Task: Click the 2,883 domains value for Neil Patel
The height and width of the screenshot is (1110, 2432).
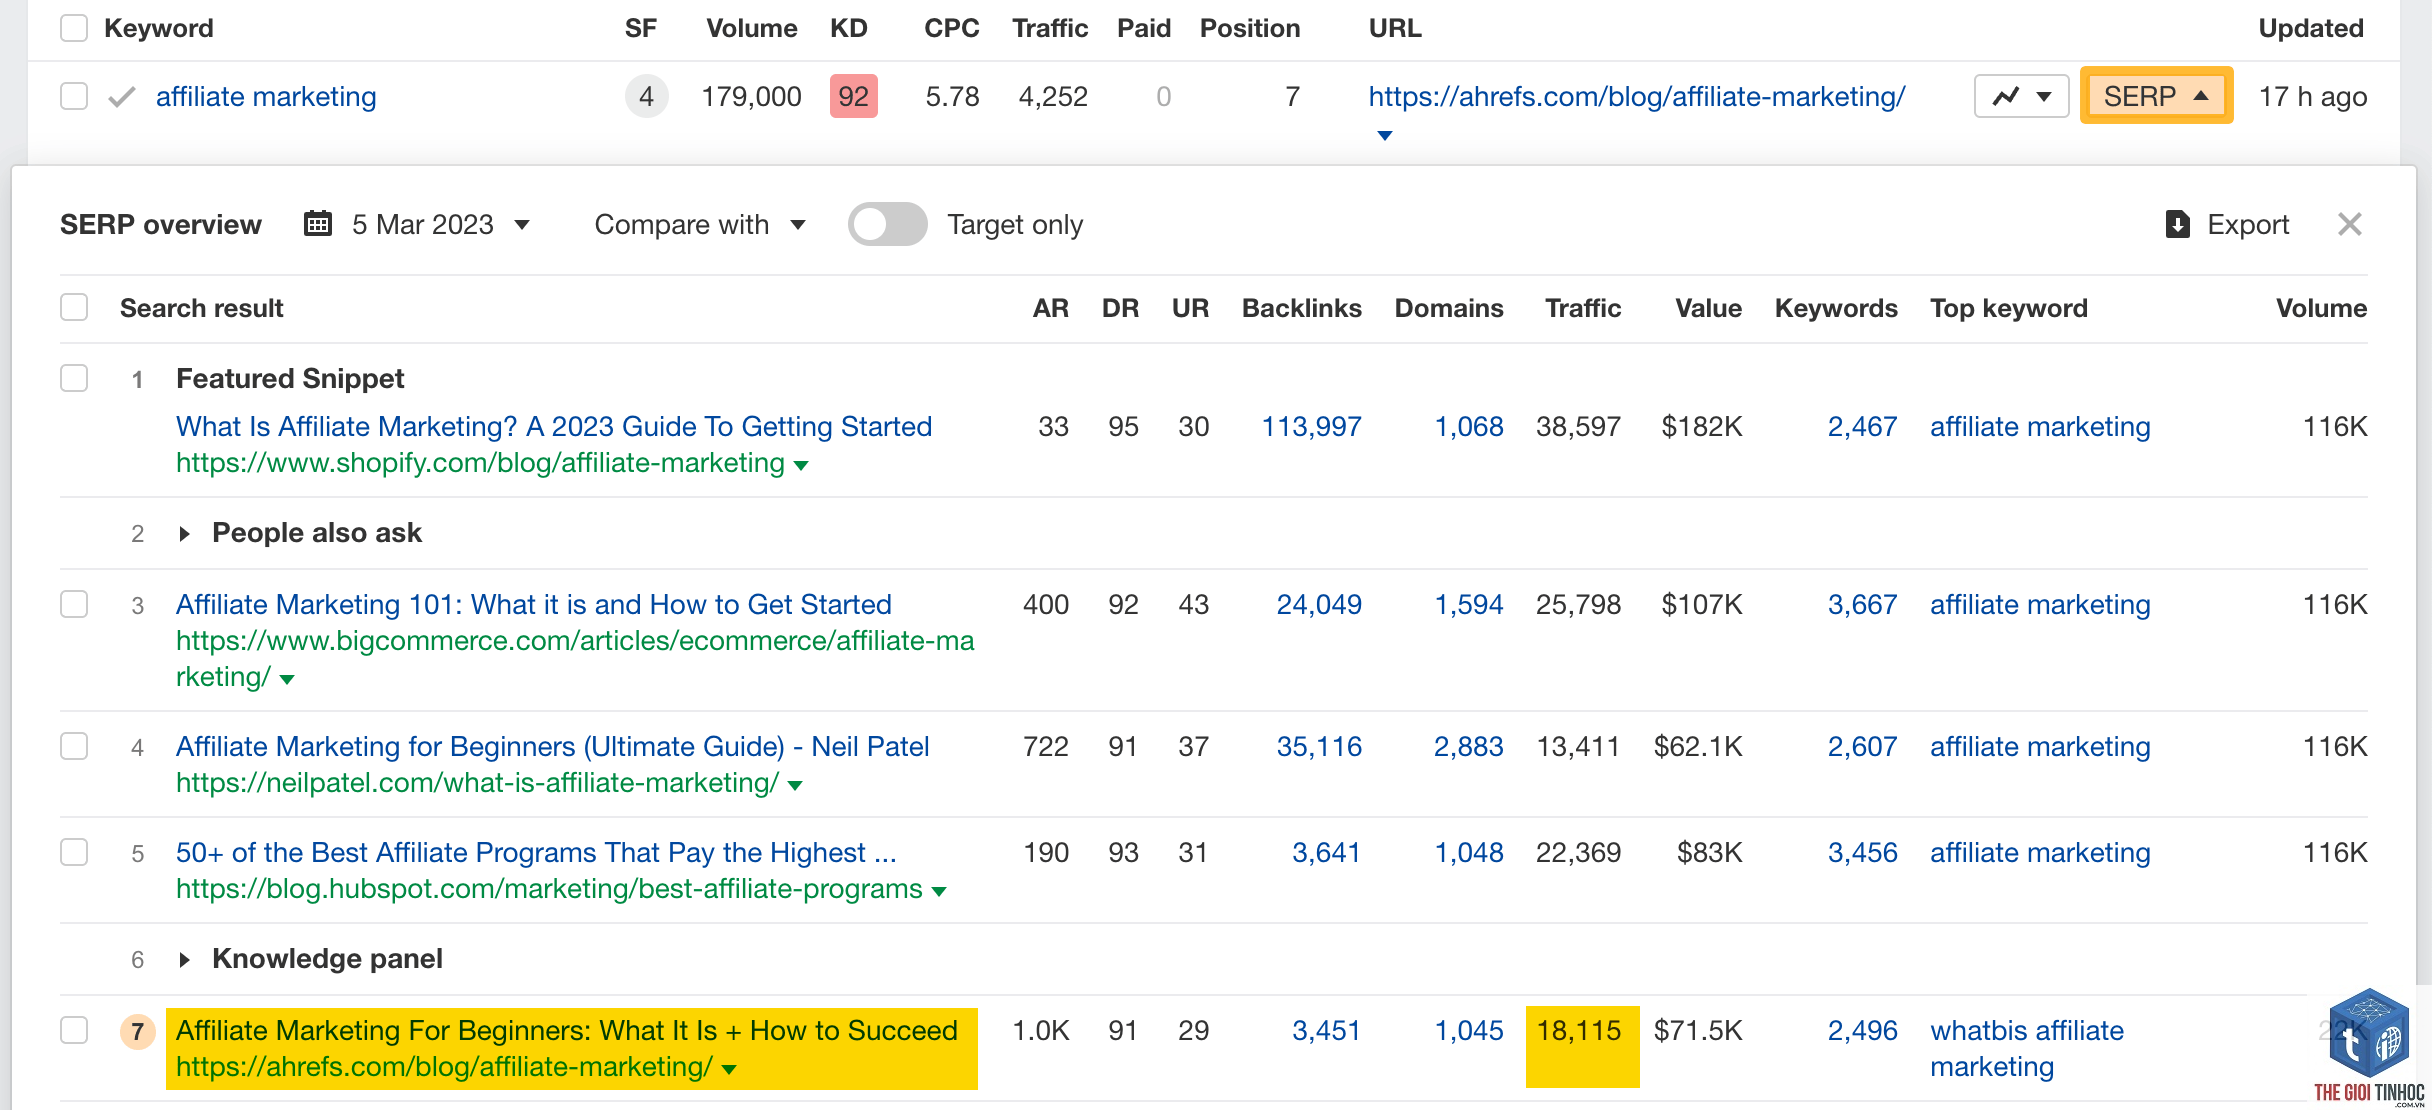Action: pos(1468,747)
